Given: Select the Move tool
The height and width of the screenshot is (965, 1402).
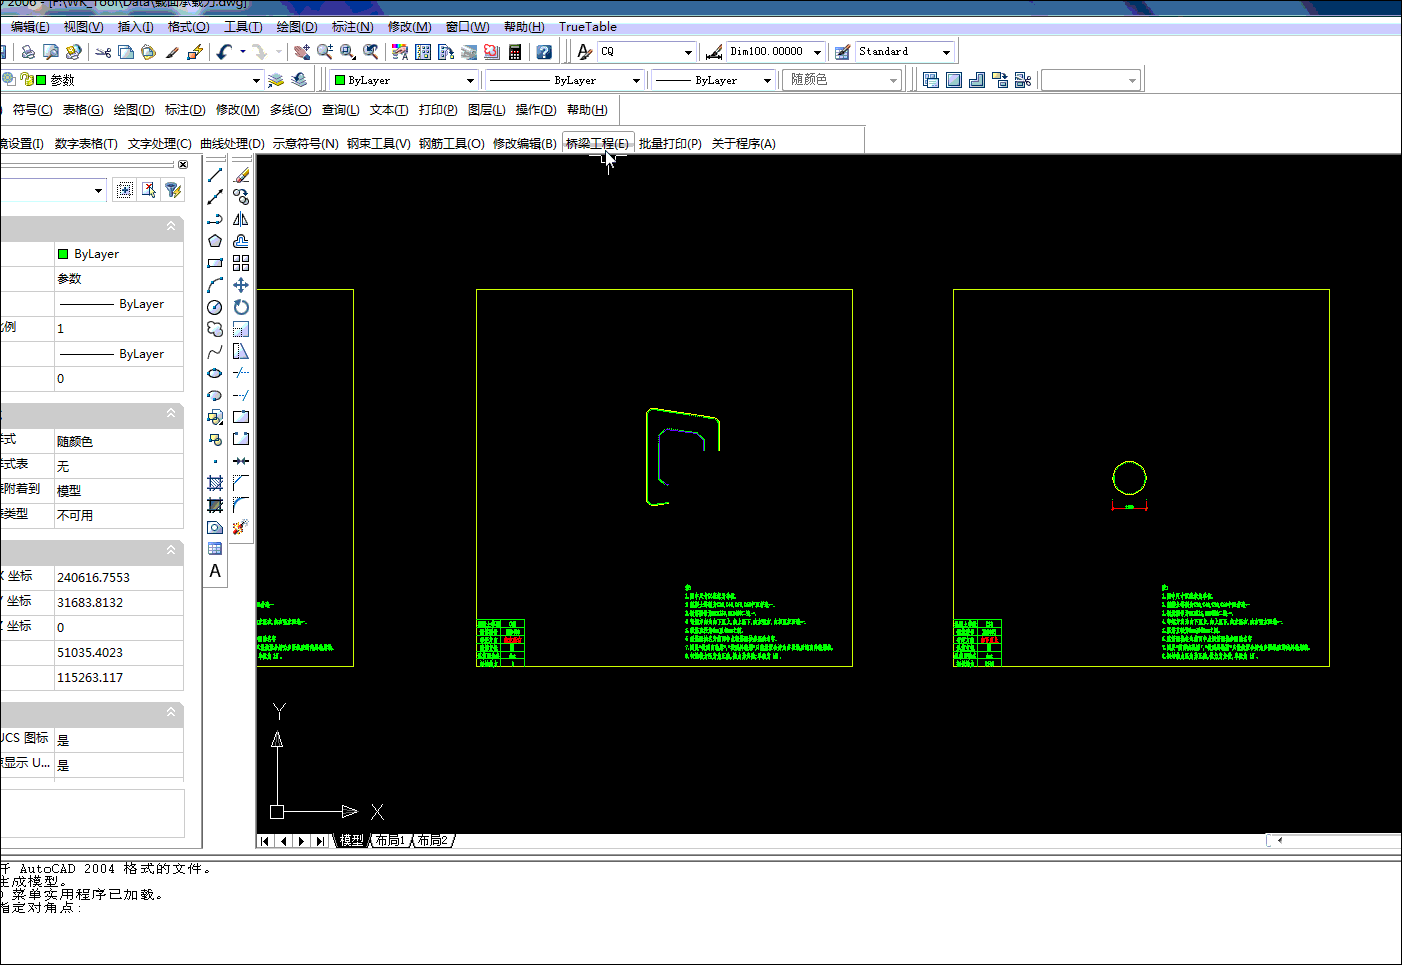Looking at the screenshot, I should [241, 285].
